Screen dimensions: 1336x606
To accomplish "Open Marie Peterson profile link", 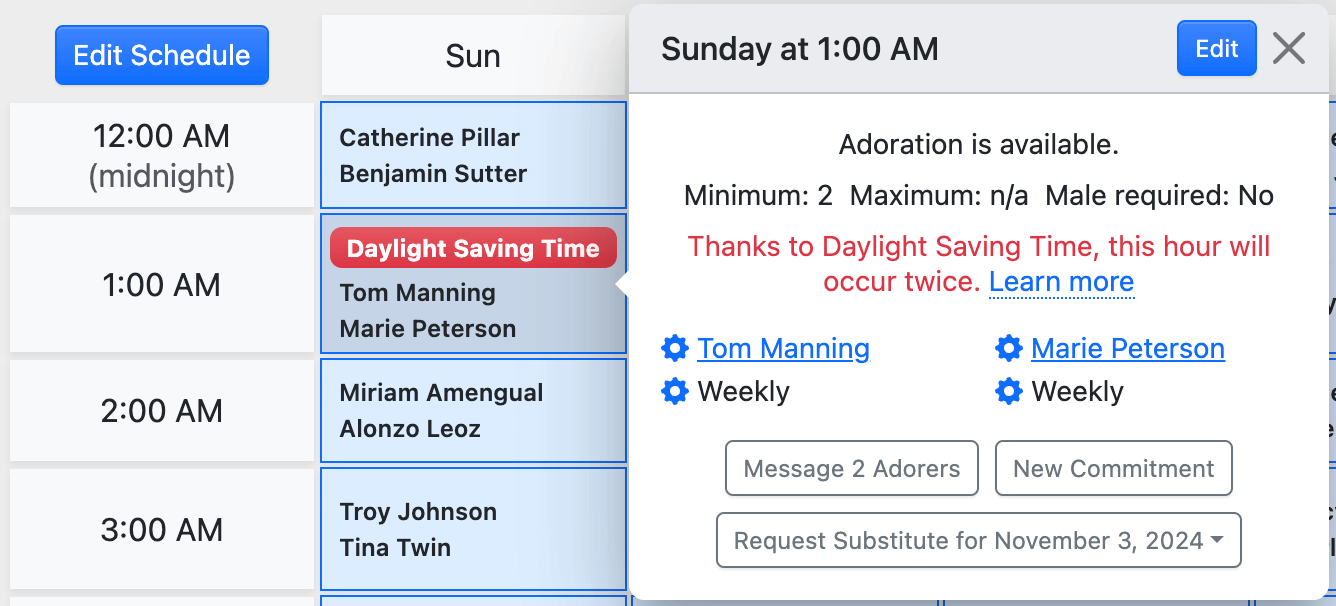I will pos(1127,349).
